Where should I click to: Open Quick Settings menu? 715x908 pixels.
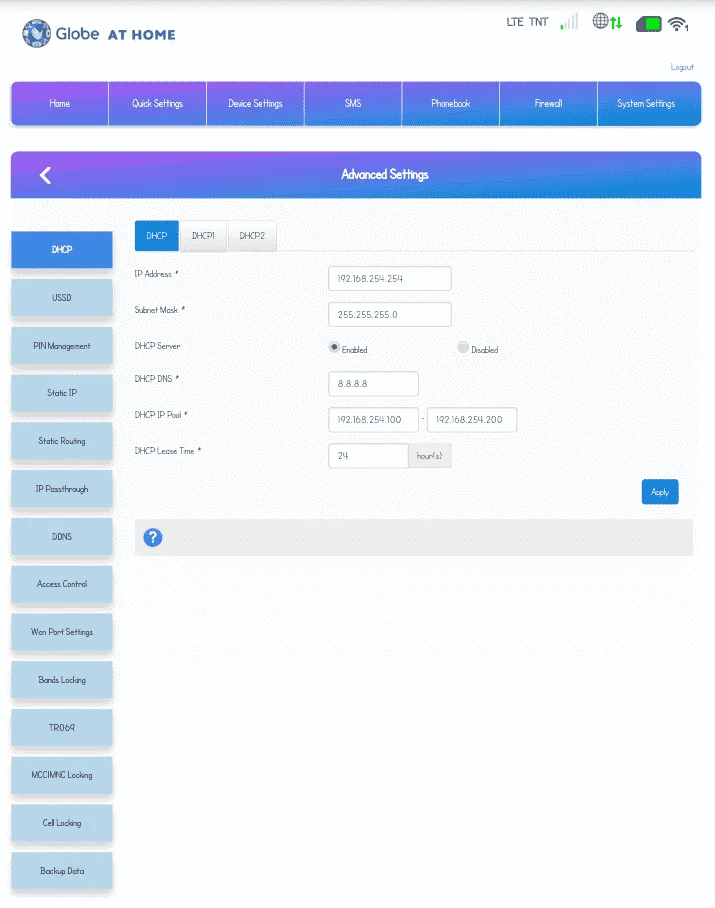[x=157, y=104]
